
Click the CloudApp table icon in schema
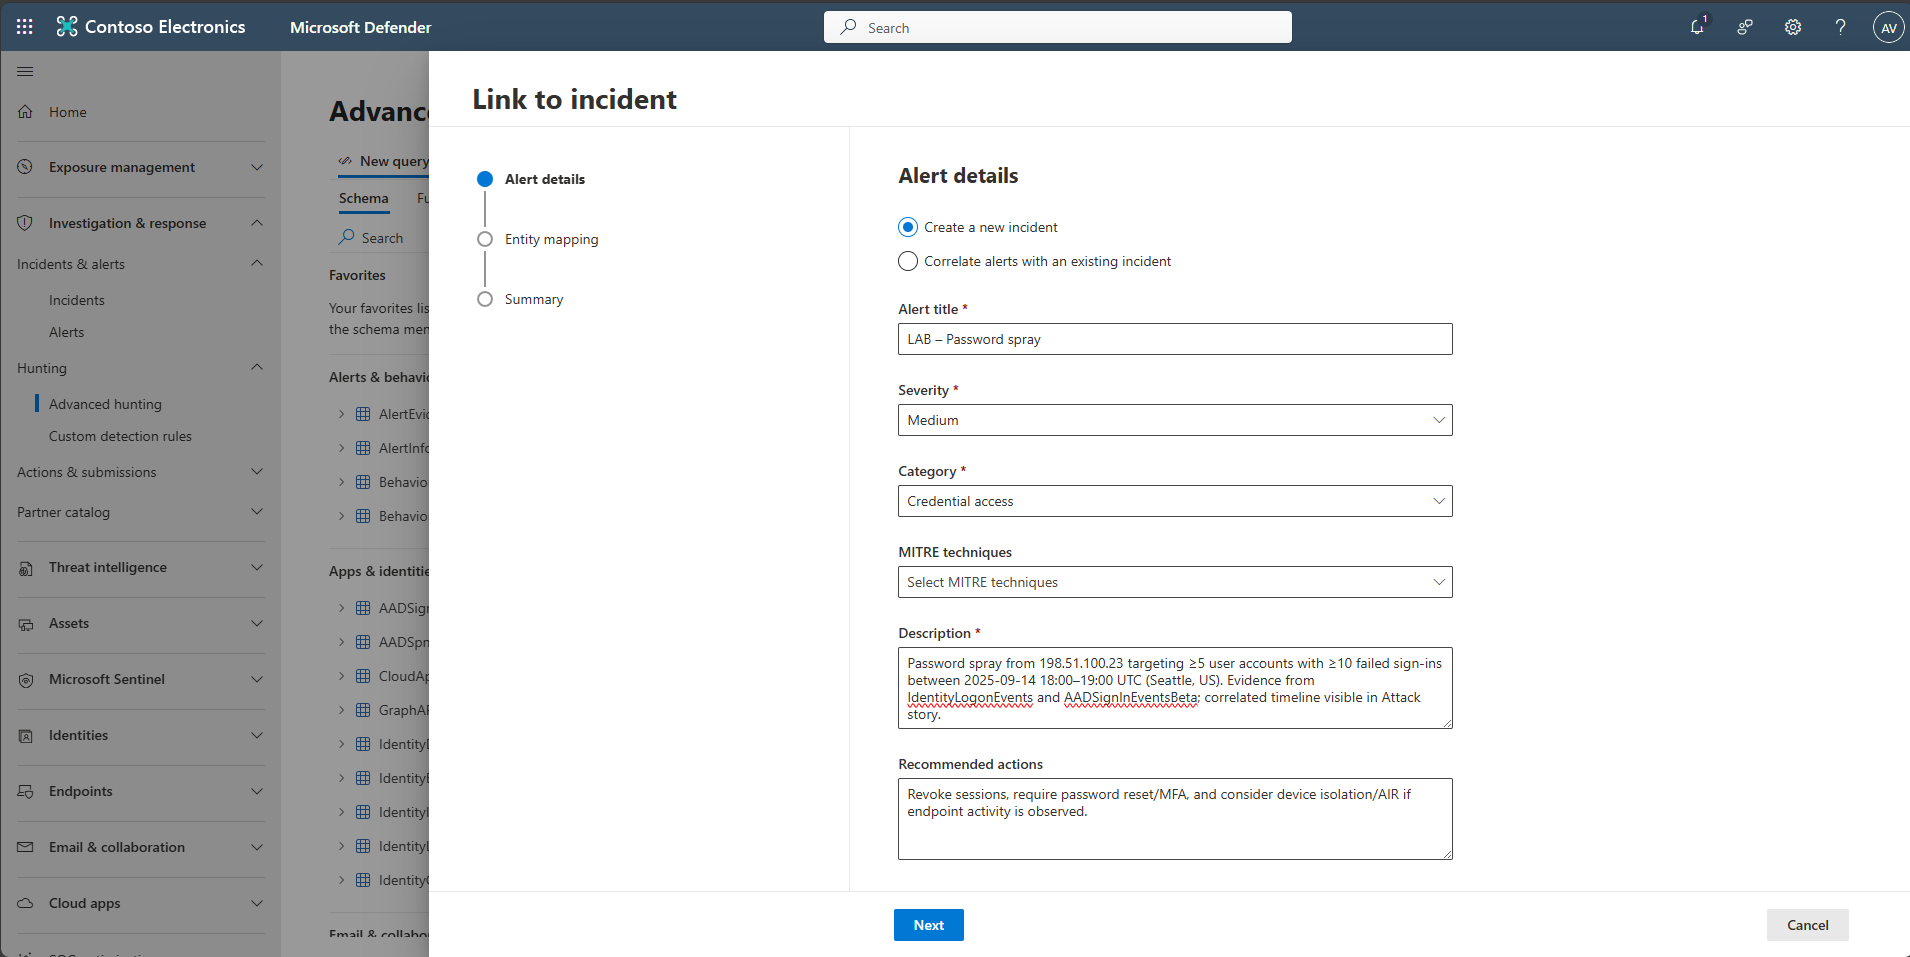pyautogui.click(x=363, y=676)
